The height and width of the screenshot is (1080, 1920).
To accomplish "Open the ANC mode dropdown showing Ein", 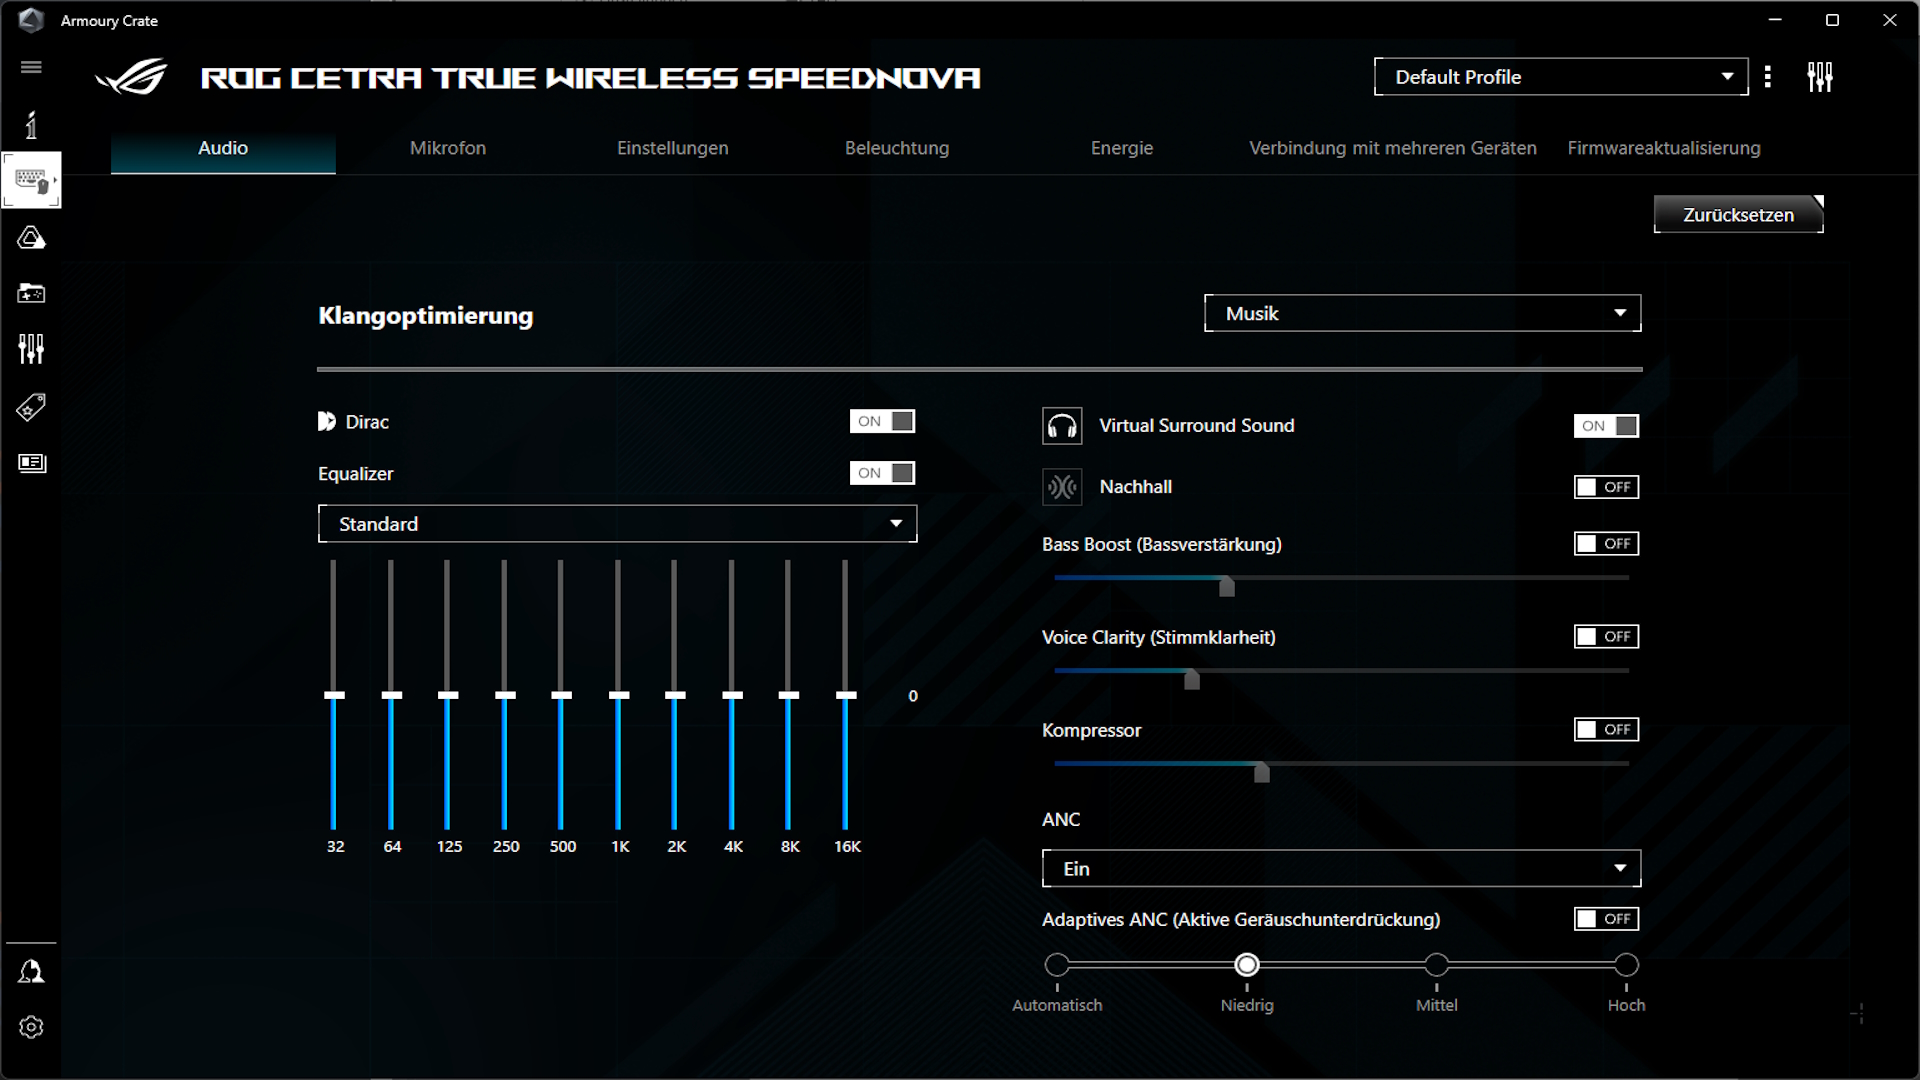I will click(1340, 868).
